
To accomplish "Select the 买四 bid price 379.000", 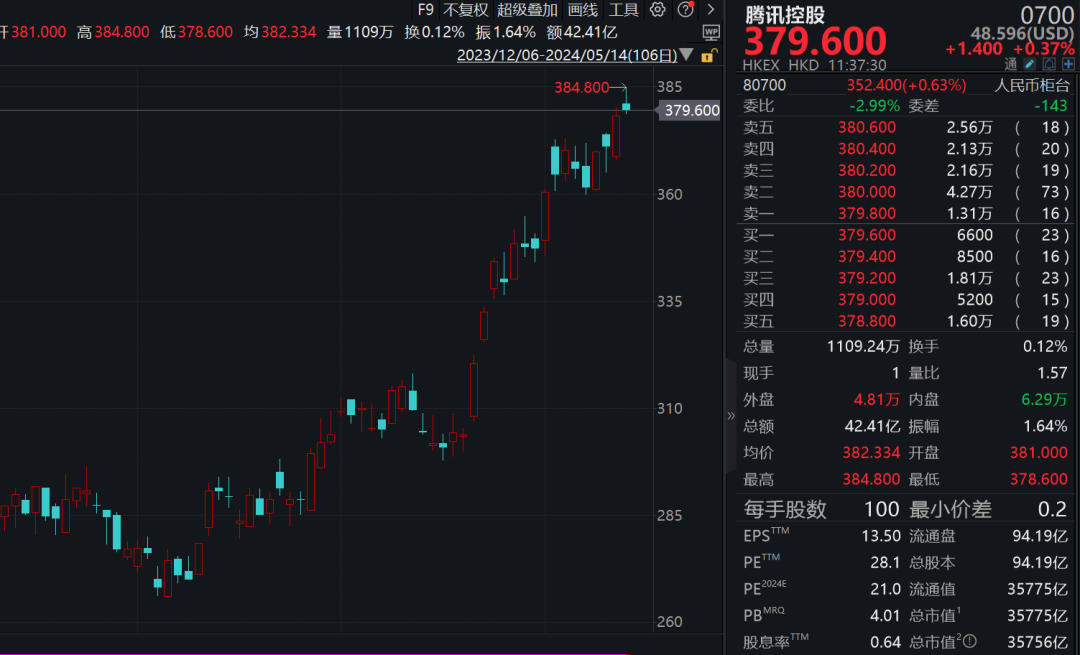I will [x=866, y=300].
